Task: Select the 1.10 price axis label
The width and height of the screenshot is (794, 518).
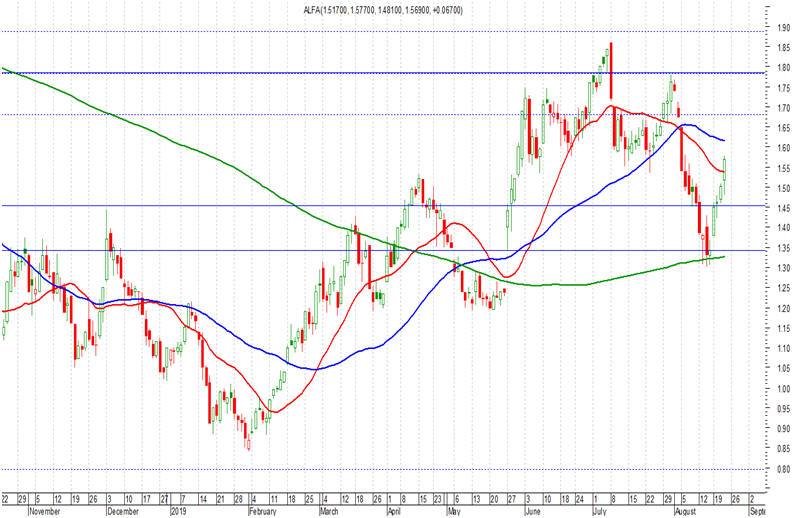Action: [784, 348]
